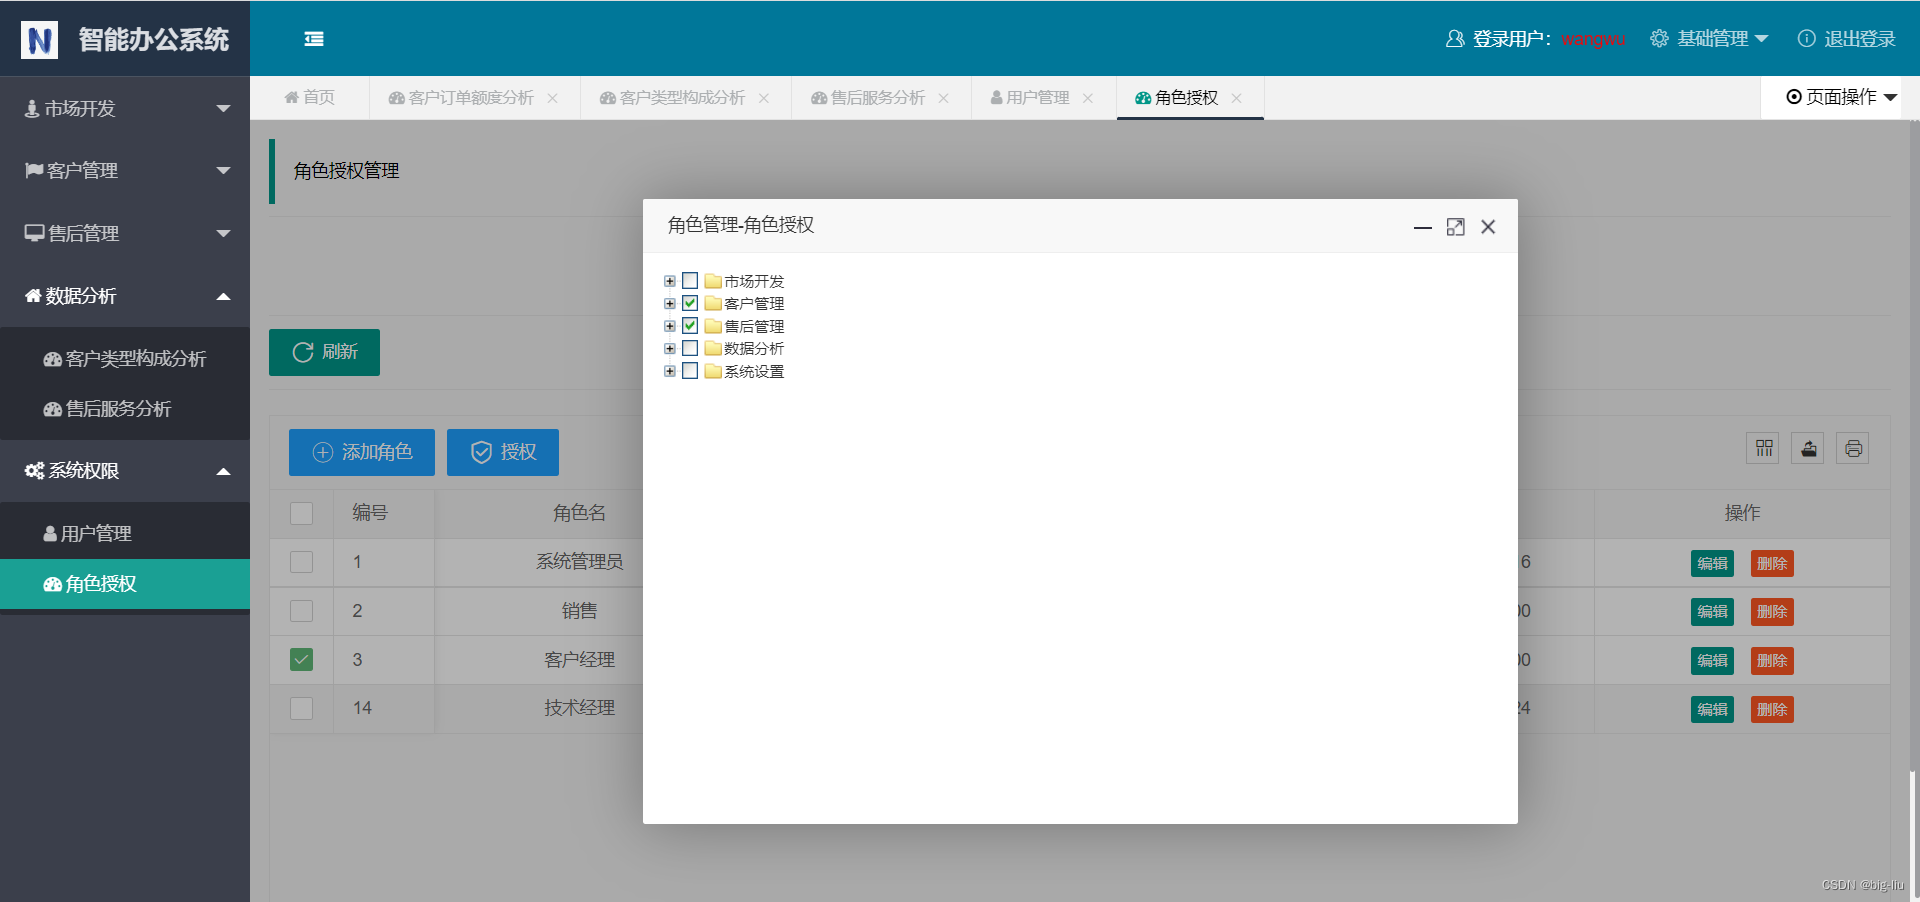Click the 市场开发 folder icon in tree
The height and width of the screenshot is (902, 1920).
(x=713, y=281)
